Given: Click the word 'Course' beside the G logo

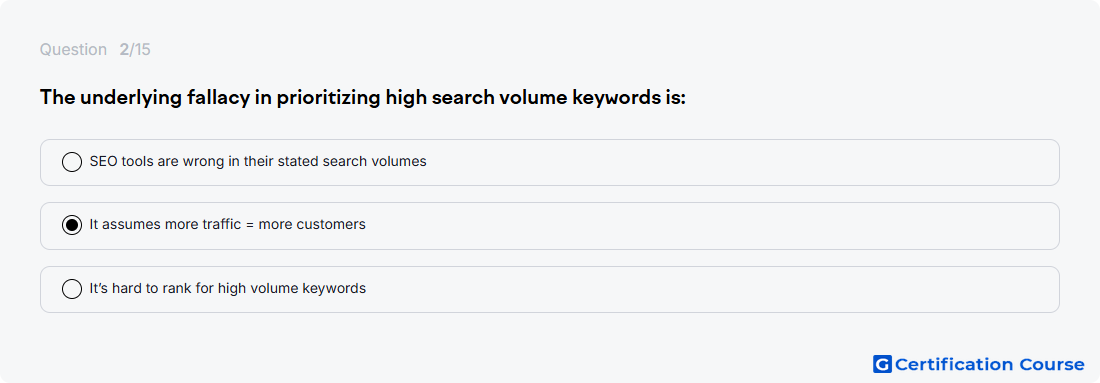Looking at the screenshot, I should pyautogui.click(x=1052, y=364).
